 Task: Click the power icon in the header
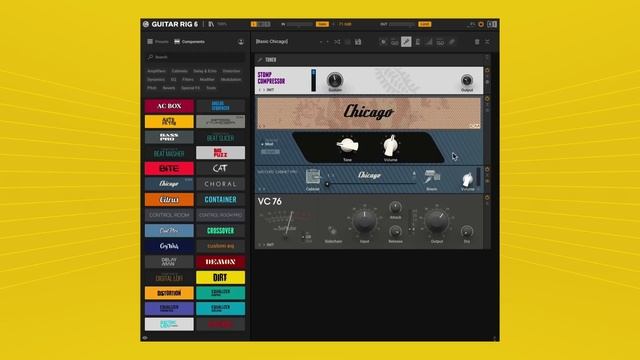[481, 24]
